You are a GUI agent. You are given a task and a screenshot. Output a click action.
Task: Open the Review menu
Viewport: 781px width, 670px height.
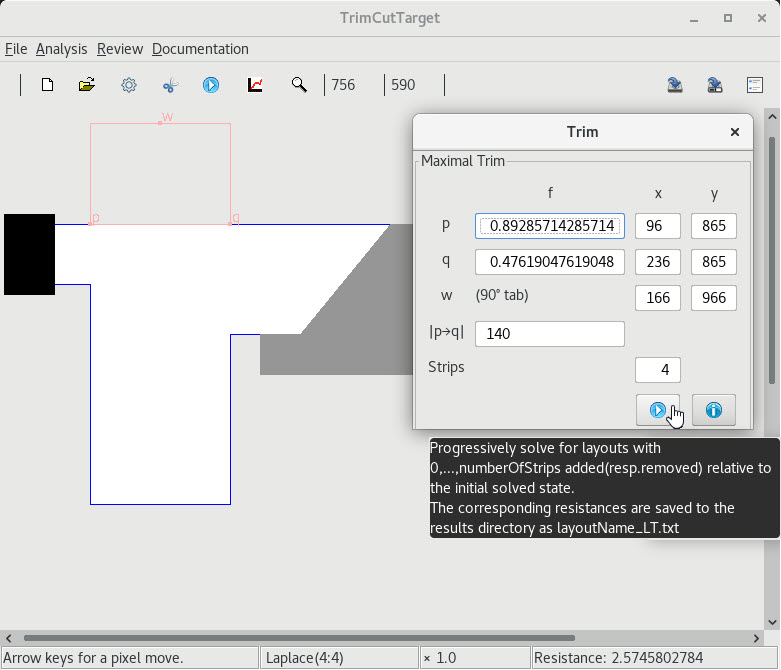point(120,49)
